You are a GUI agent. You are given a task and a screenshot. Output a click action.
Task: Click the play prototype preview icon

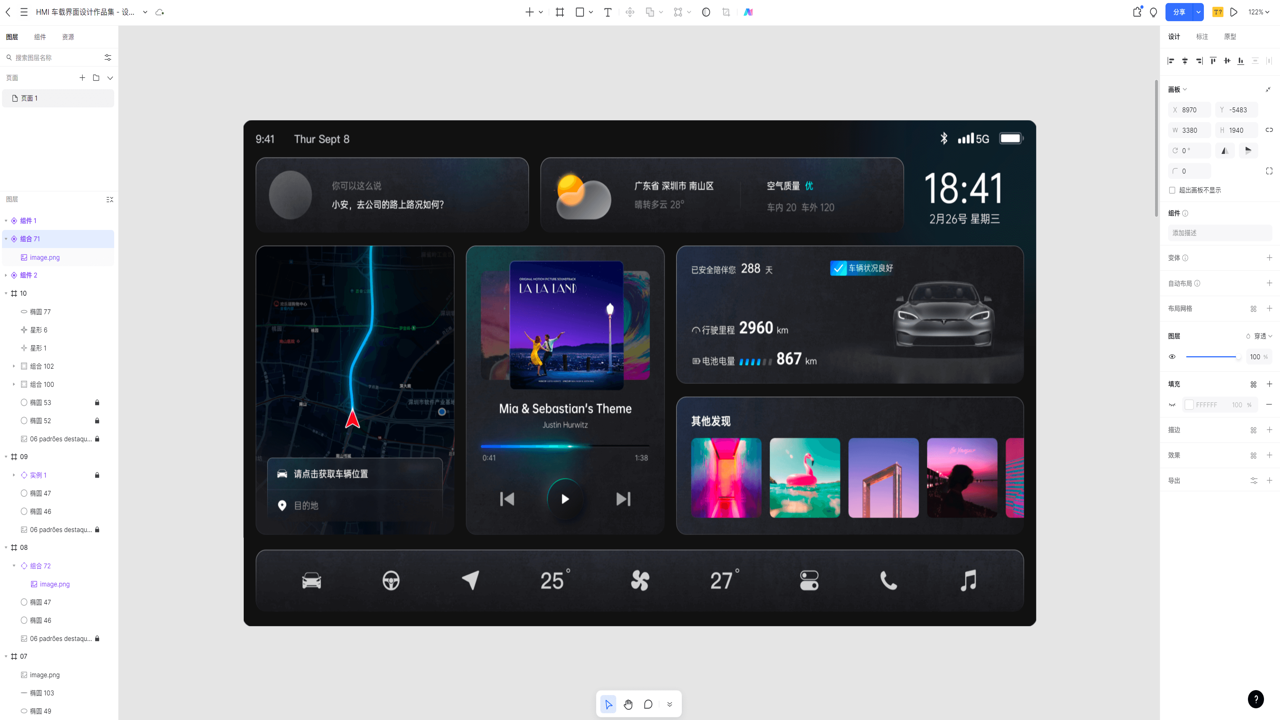click(1234, 12)
